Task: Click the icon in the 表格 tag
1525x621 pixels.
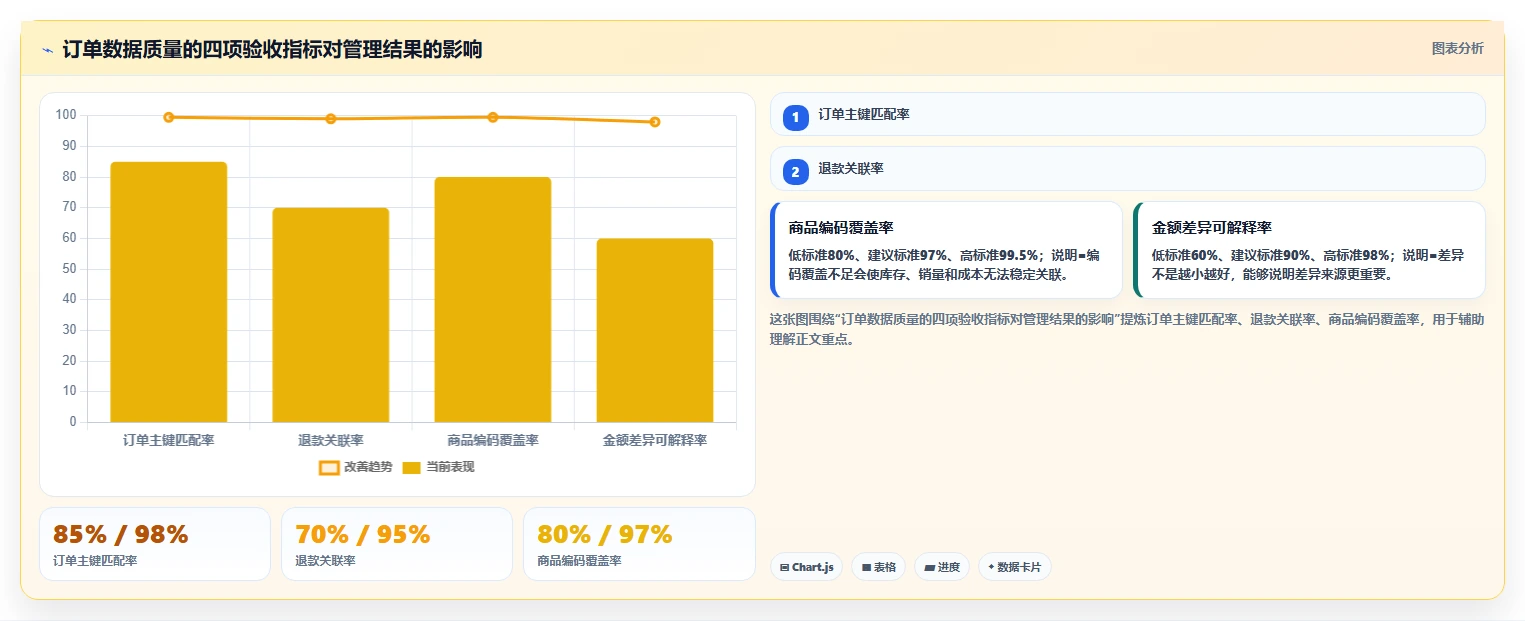Action: tap(866, 568)
